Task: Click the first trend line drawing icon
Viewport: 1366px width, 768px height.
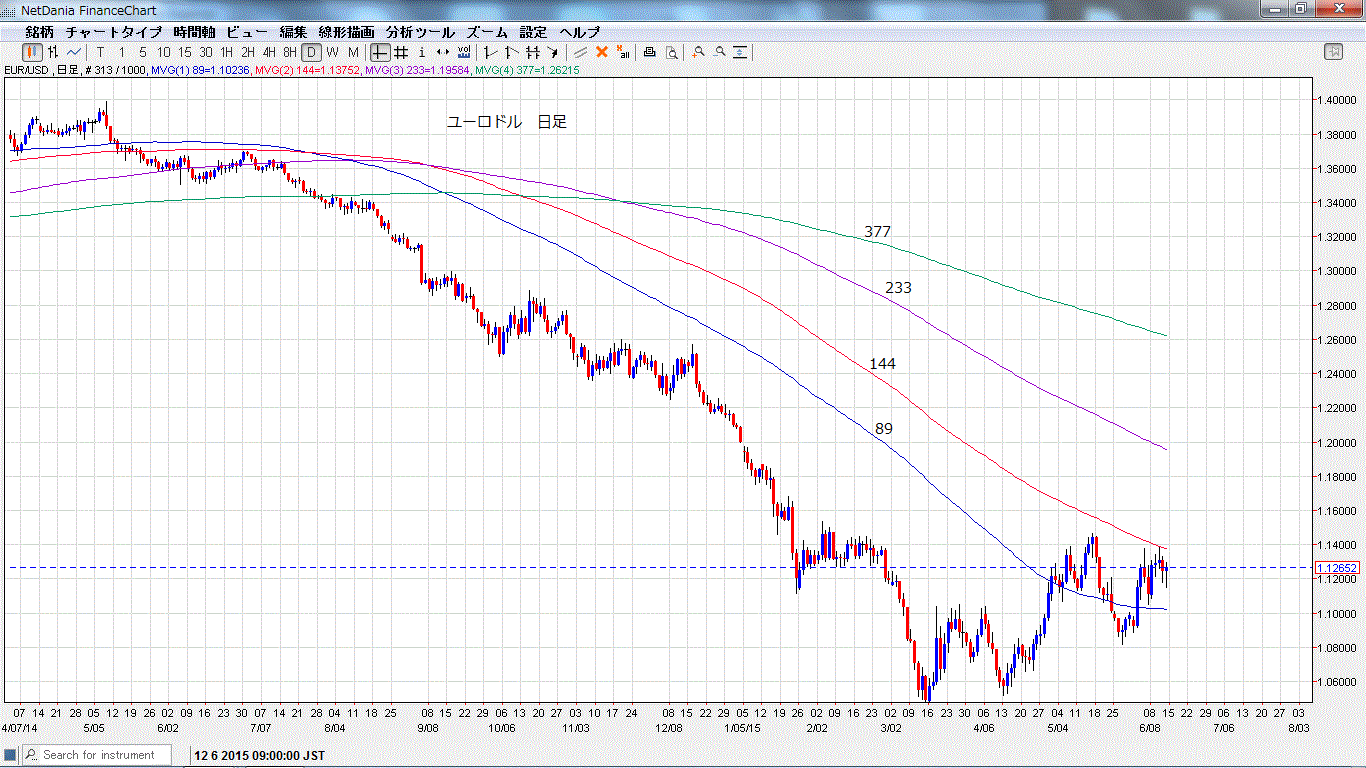Action: [490, 52]
